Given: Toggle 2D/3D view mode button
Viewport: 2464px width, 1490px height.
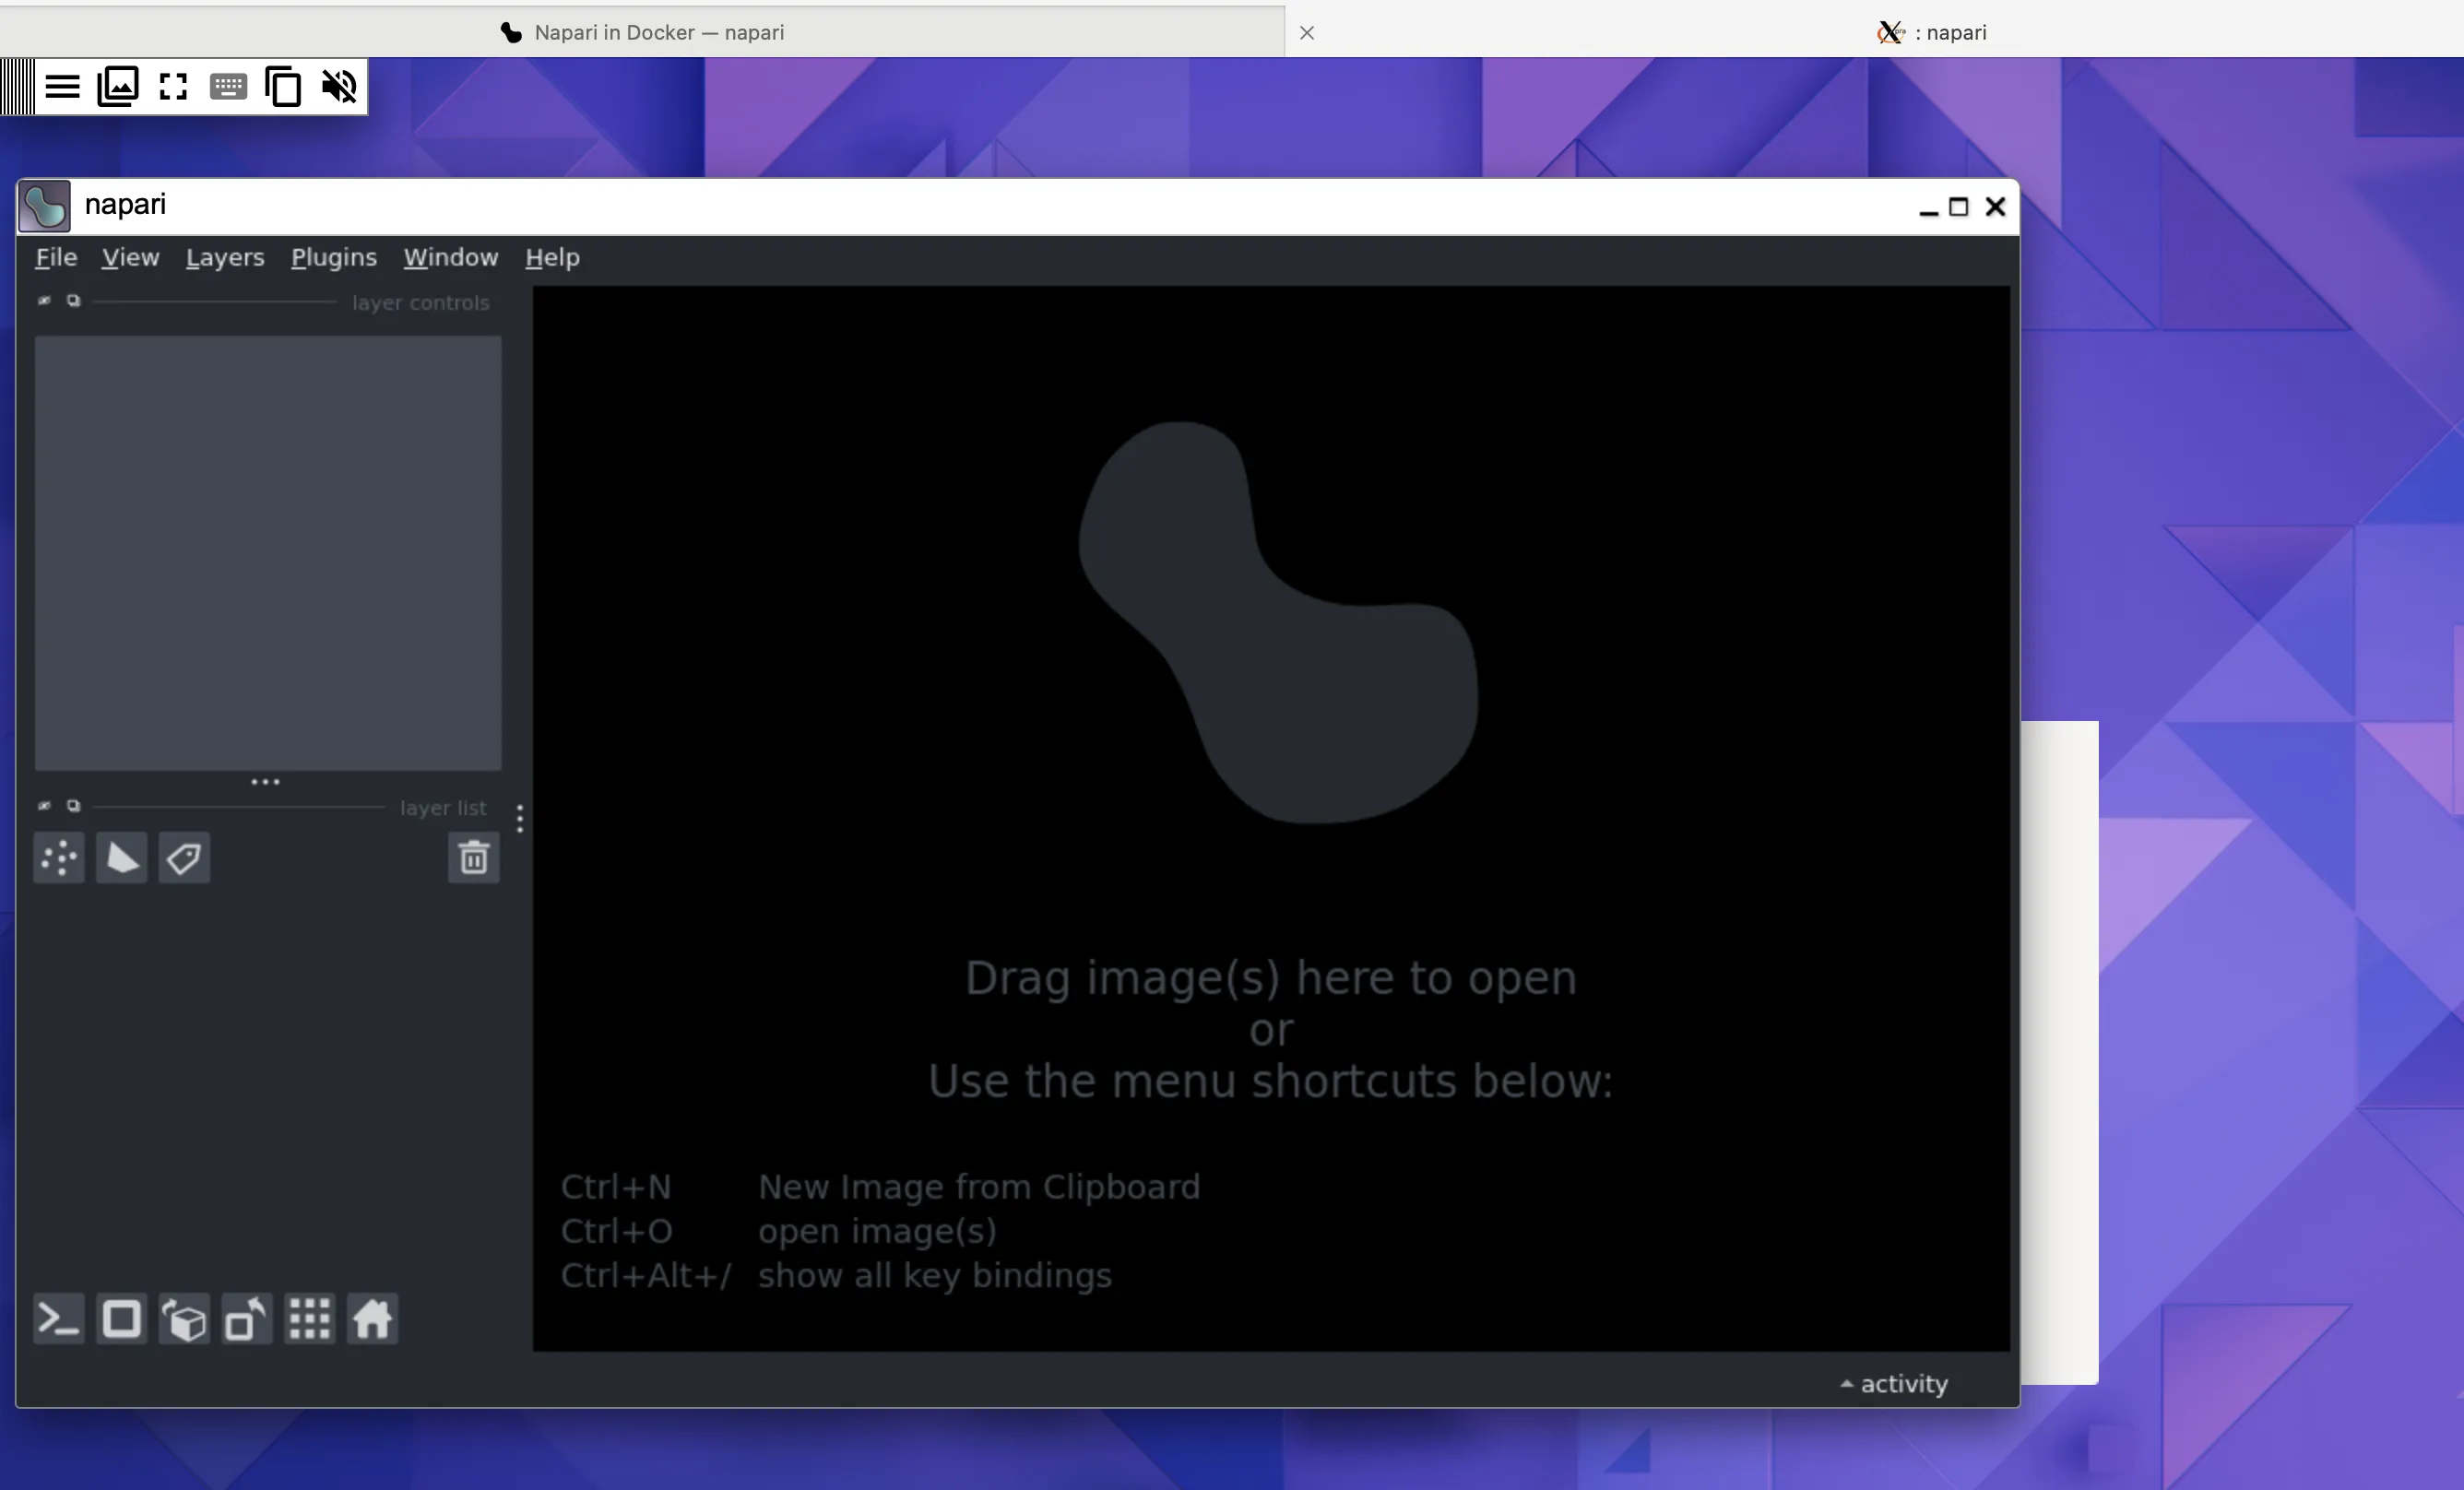Looking at the screenshot, I should 122,1319.
